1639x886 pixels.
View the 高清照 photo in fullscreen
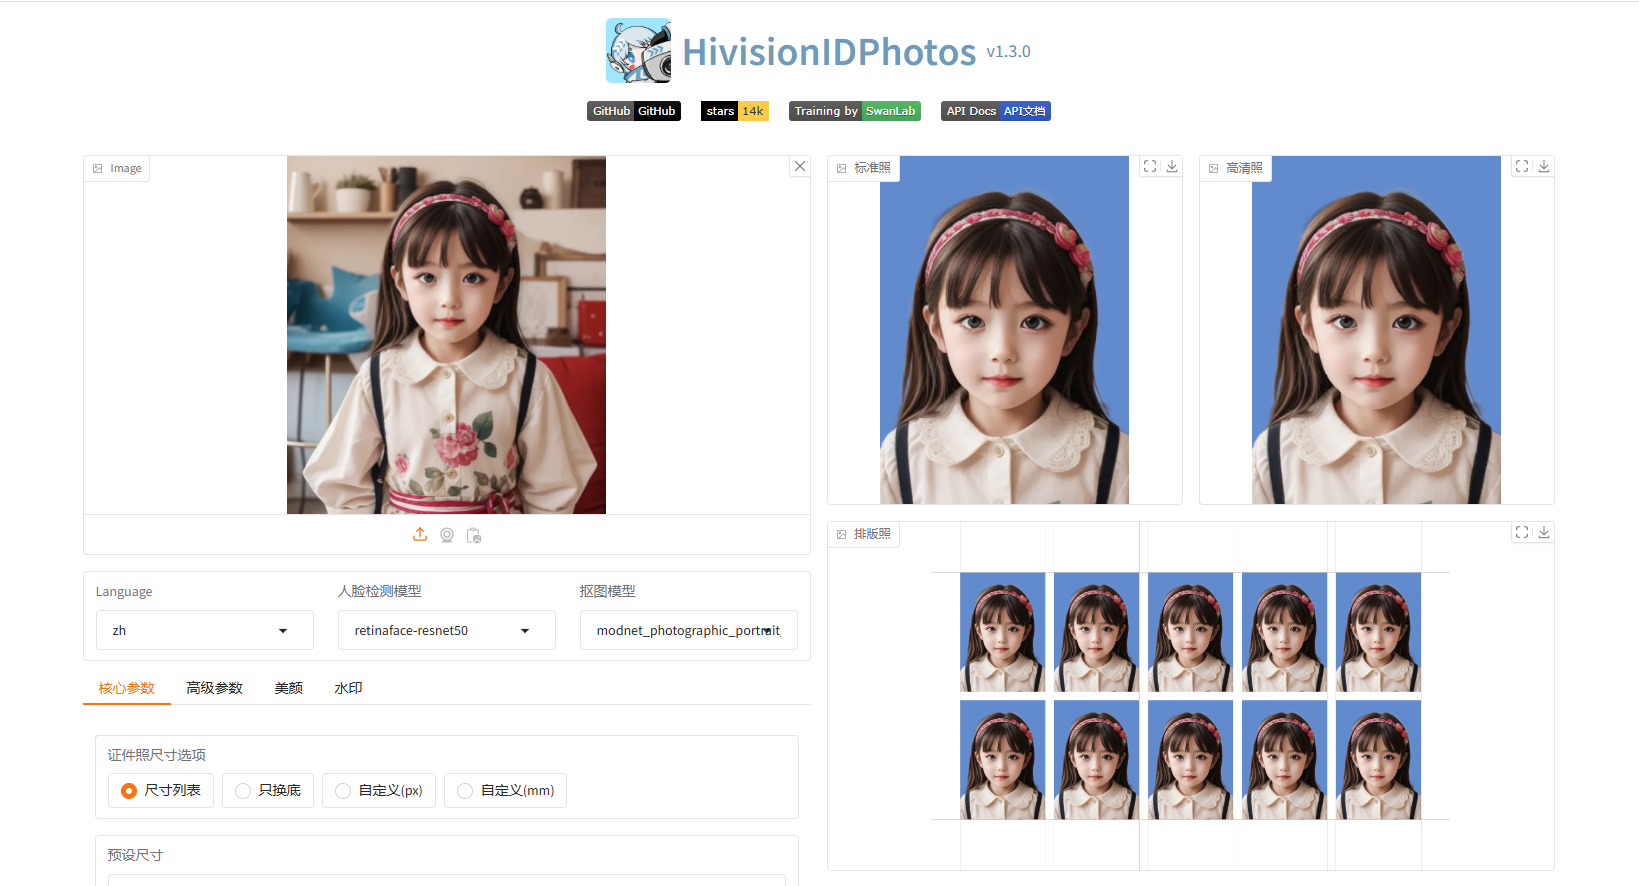1522,166
